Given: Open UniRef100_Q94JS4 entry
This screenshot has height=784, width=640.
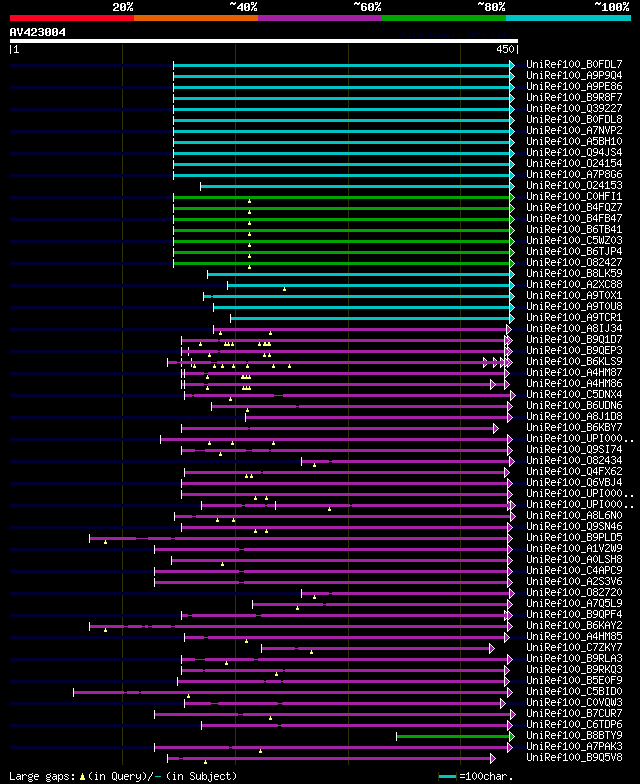Looking at the screenshot, I should pos(574,152).
